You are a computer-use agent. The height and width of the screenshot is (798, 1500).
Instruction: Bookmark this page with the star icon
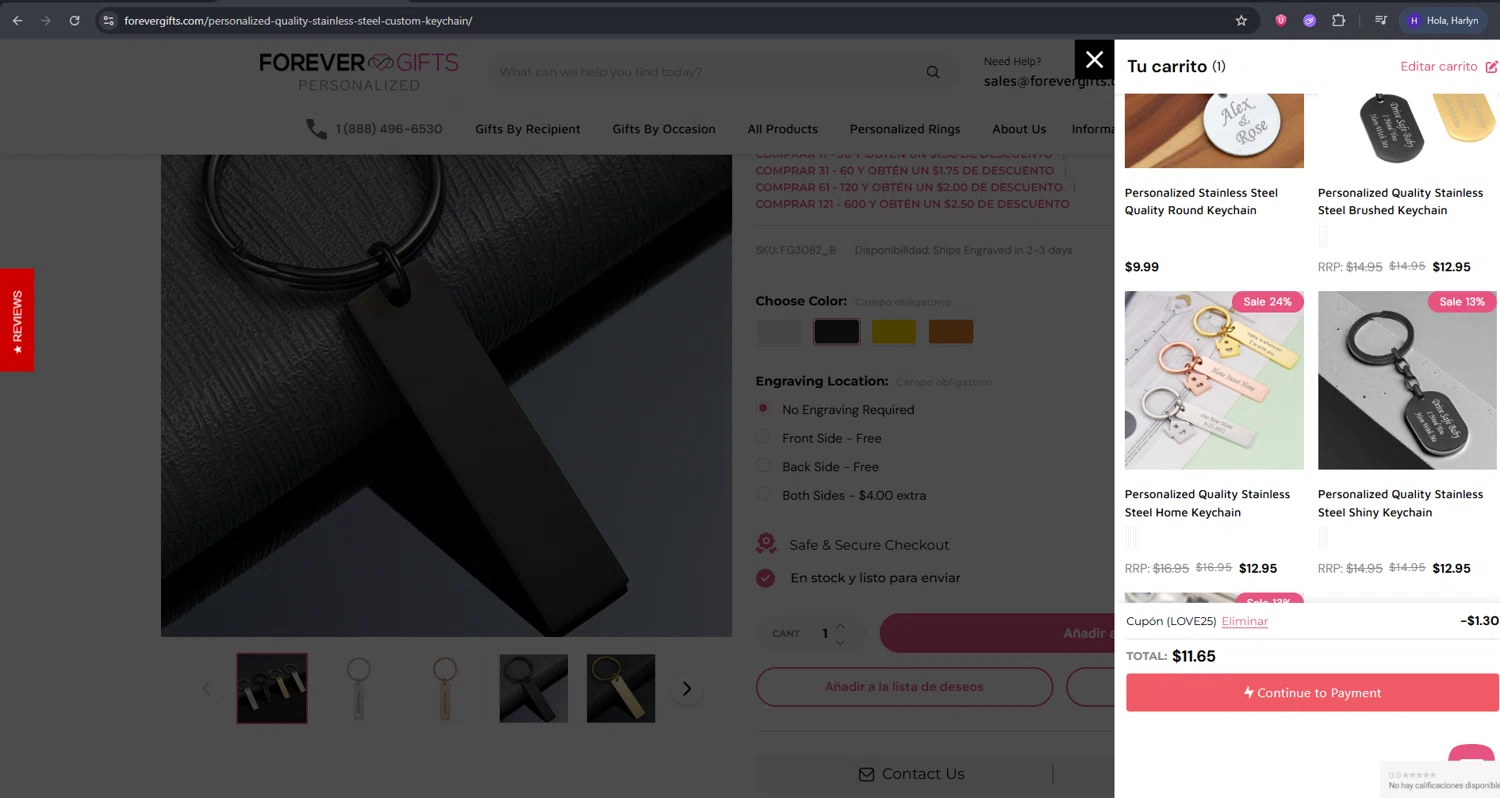click(x=1241, y=20)
